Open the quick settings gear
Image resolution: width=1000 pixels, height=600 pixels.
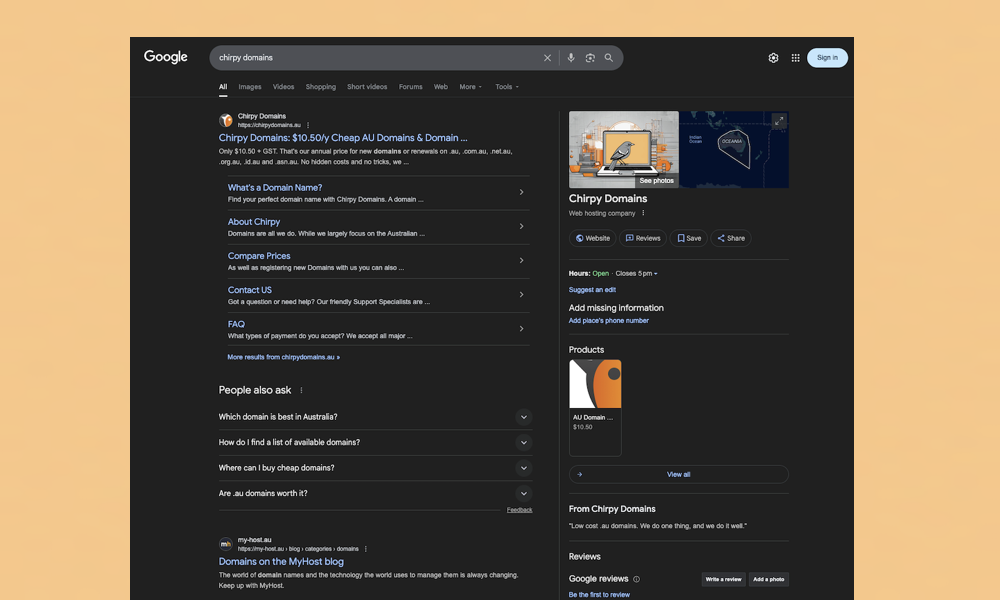[x=773, y=58]
